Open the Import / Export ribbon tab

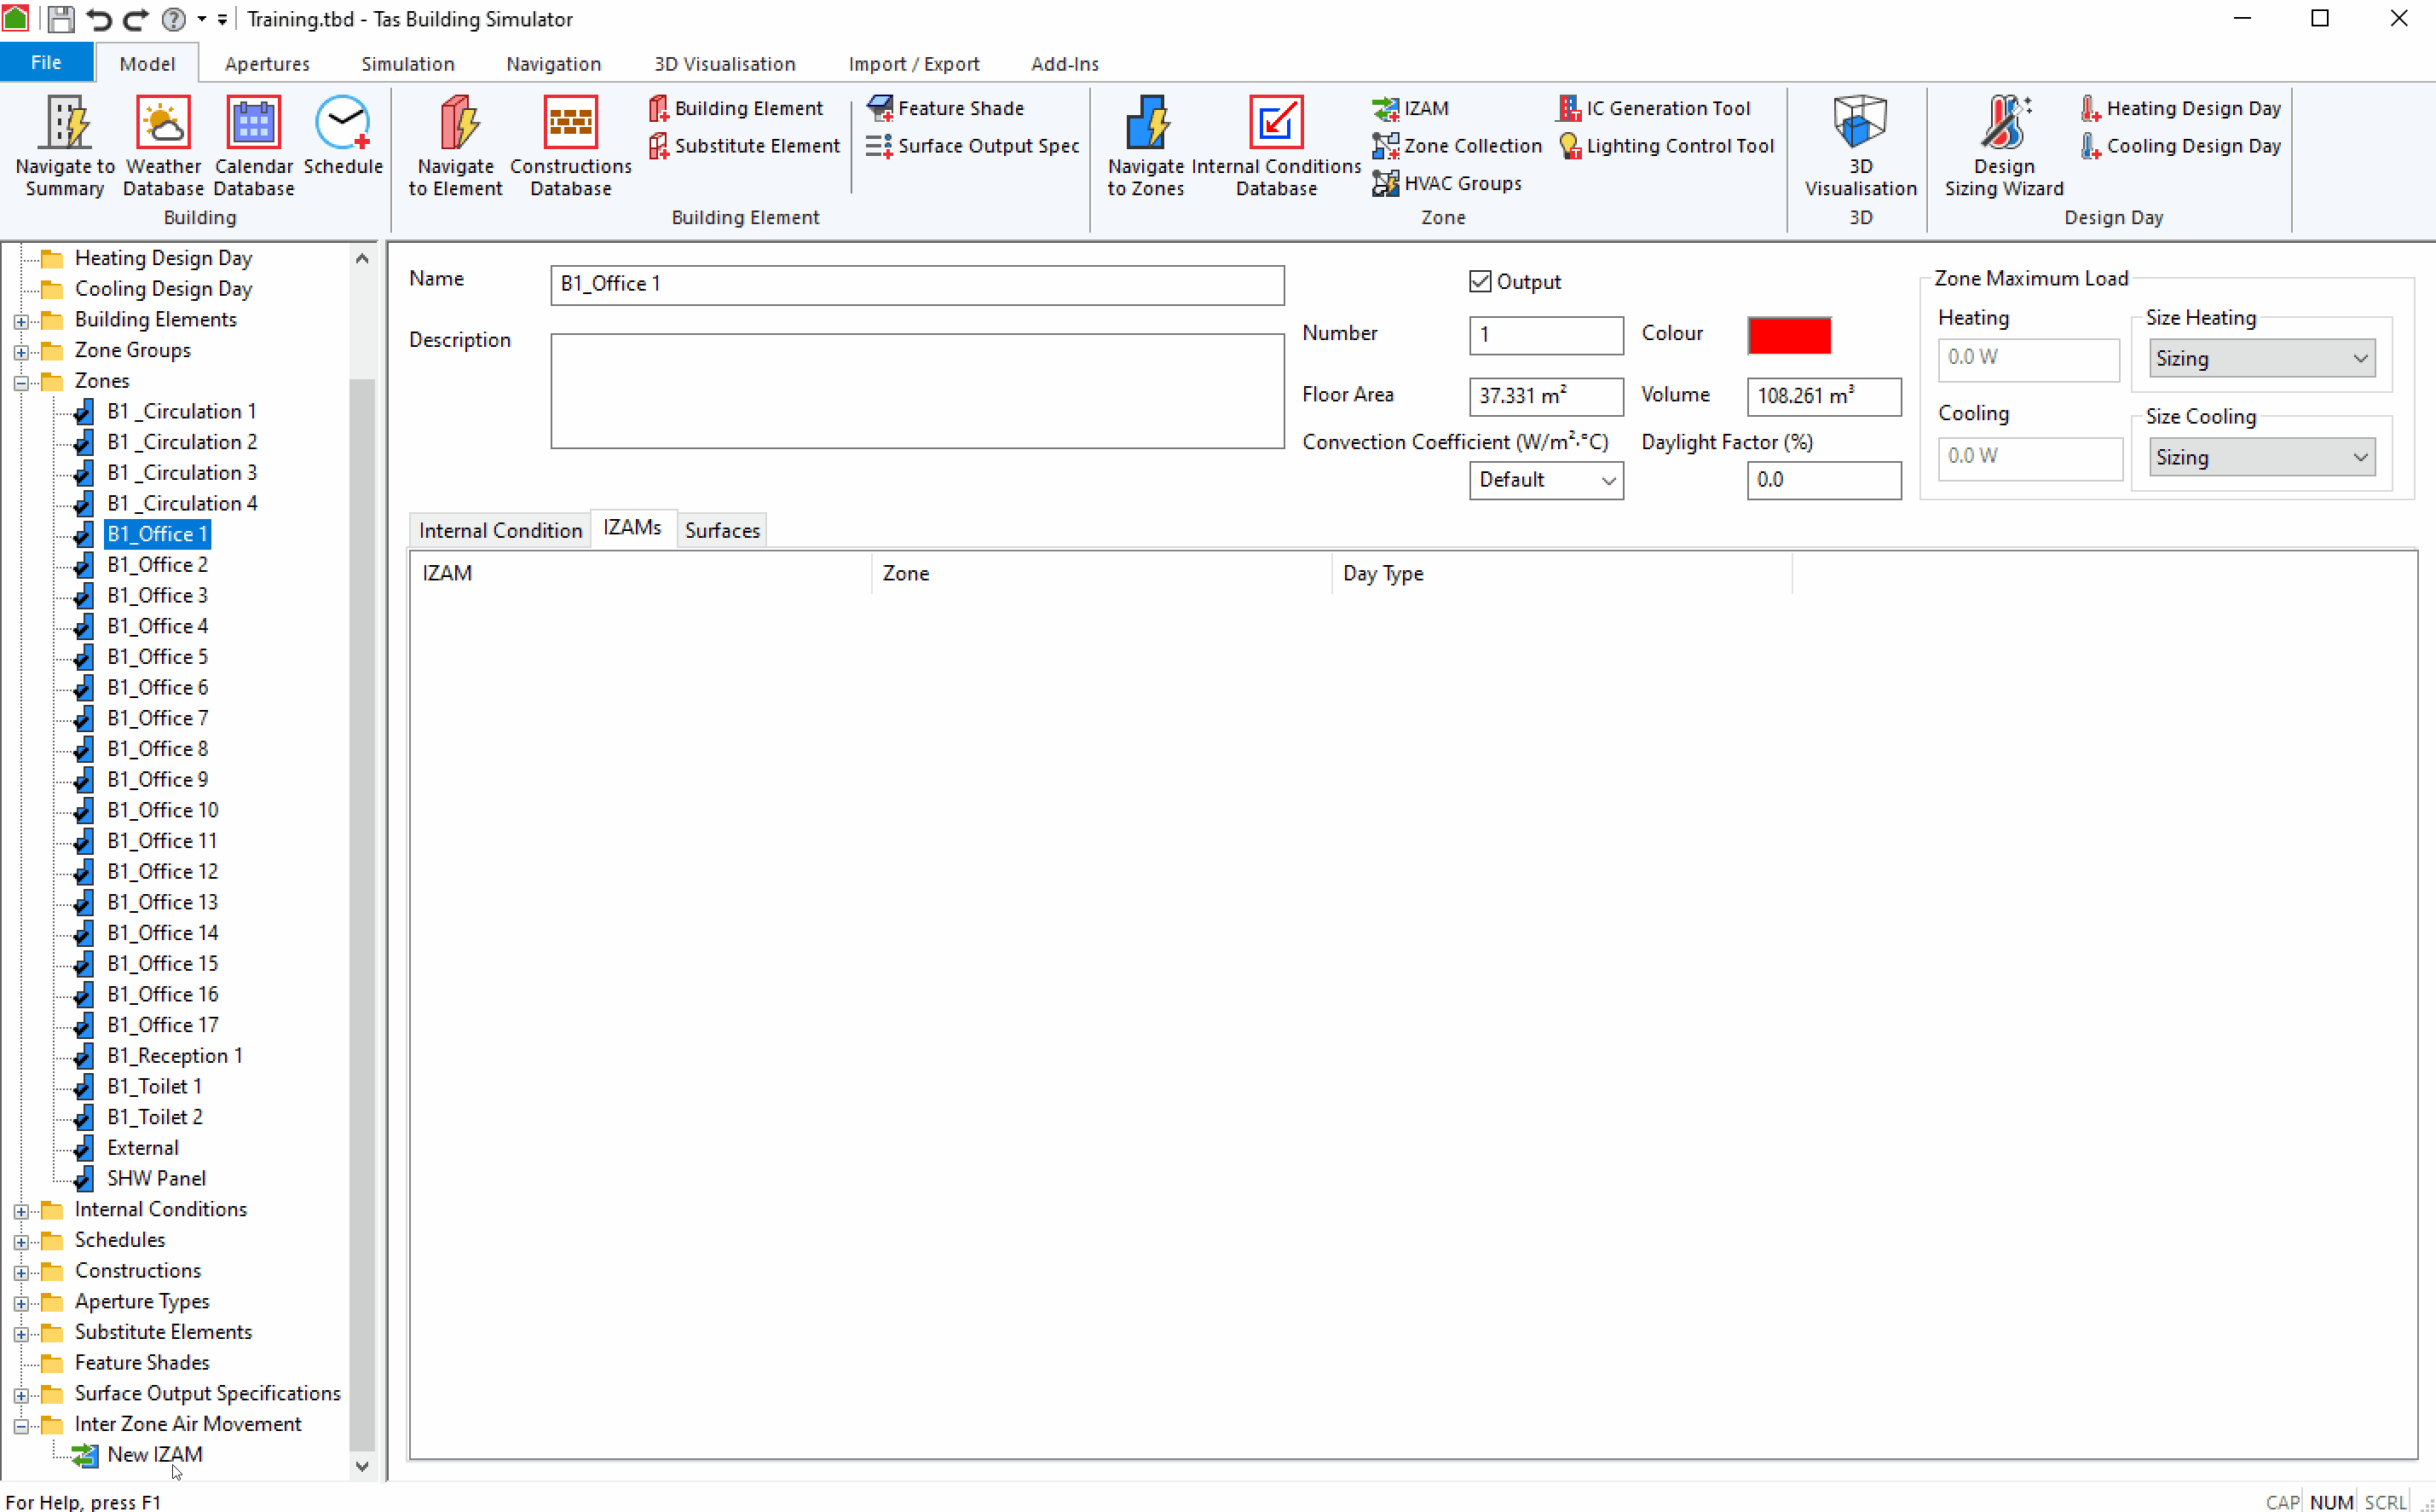(913, 64)
